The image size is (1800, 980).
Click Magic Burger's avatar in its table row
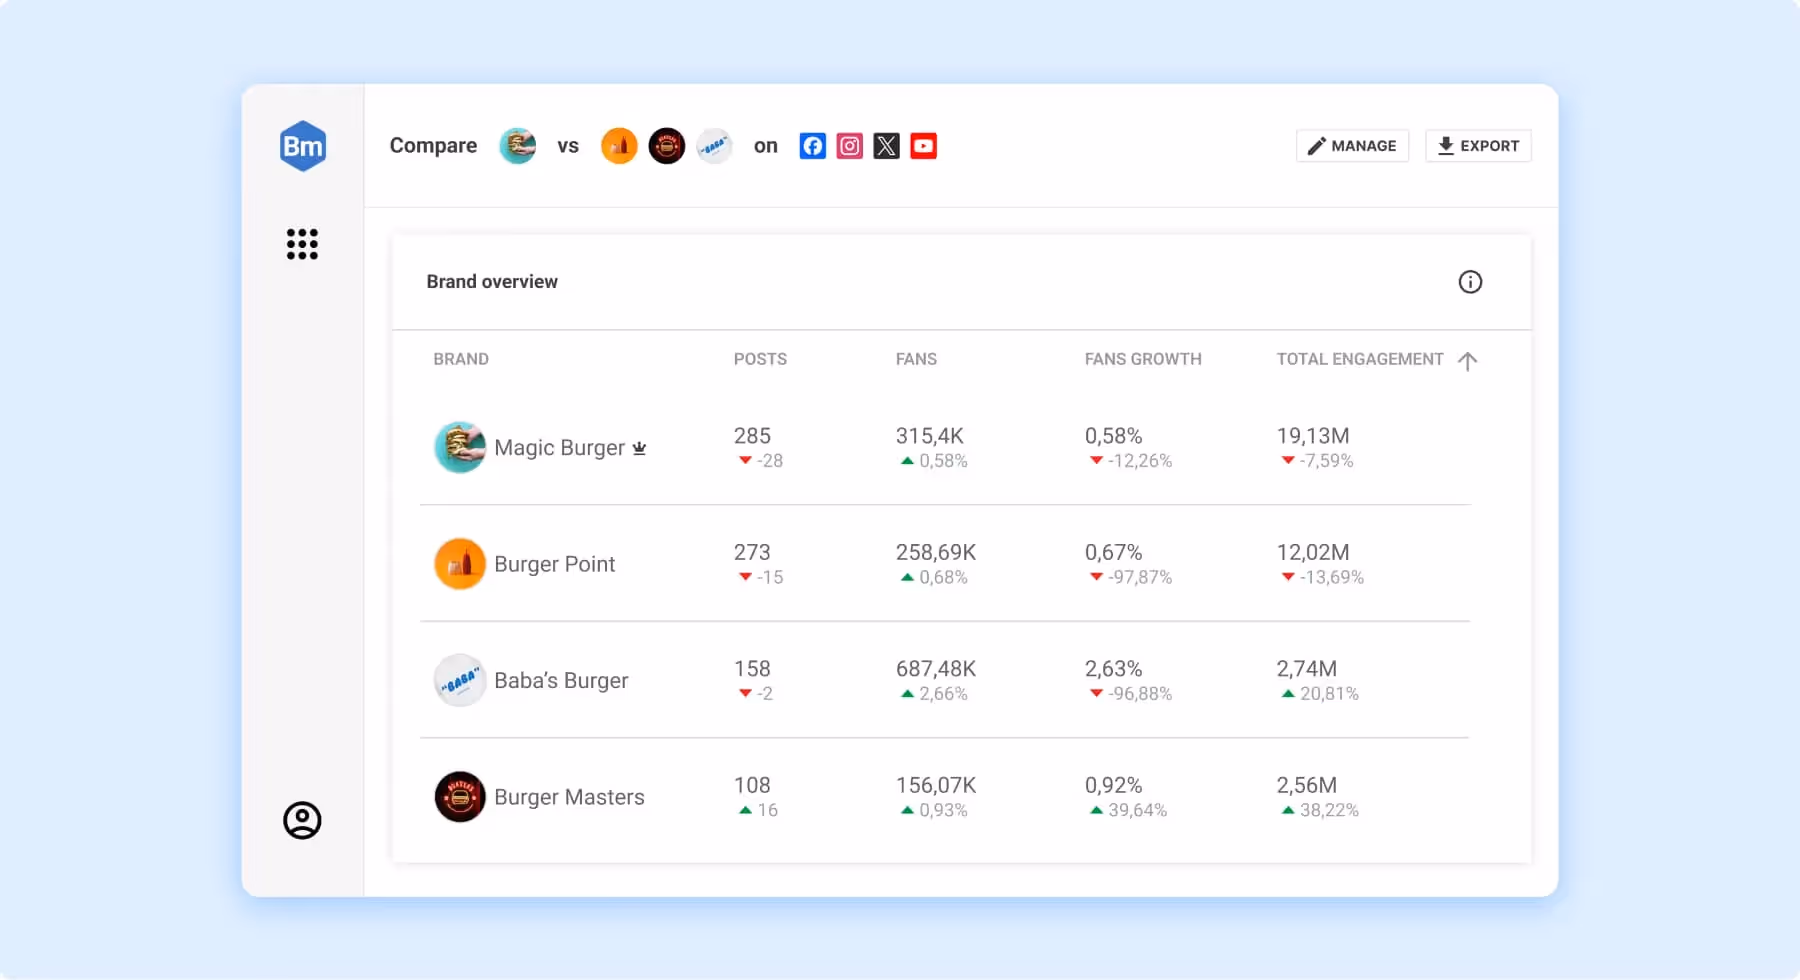460,447
